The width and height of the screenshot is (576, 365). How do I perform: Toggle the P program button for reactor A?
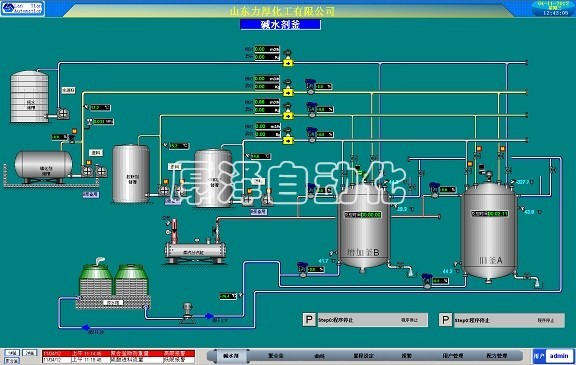(445, 319)
